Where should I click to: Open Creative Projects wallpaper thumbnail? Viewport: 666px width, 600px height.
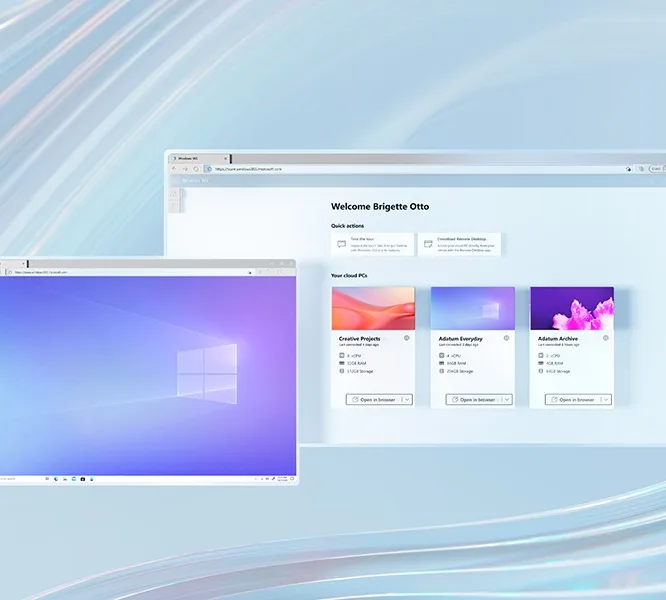click(373, 308)
